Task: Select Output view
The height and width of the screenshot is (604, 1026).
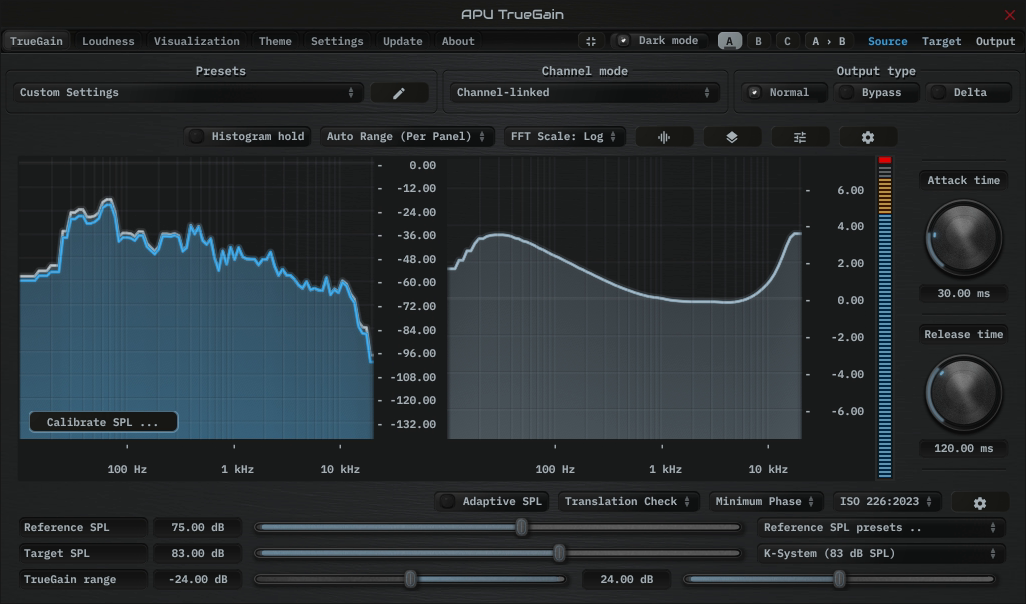Action: [995, 41]
